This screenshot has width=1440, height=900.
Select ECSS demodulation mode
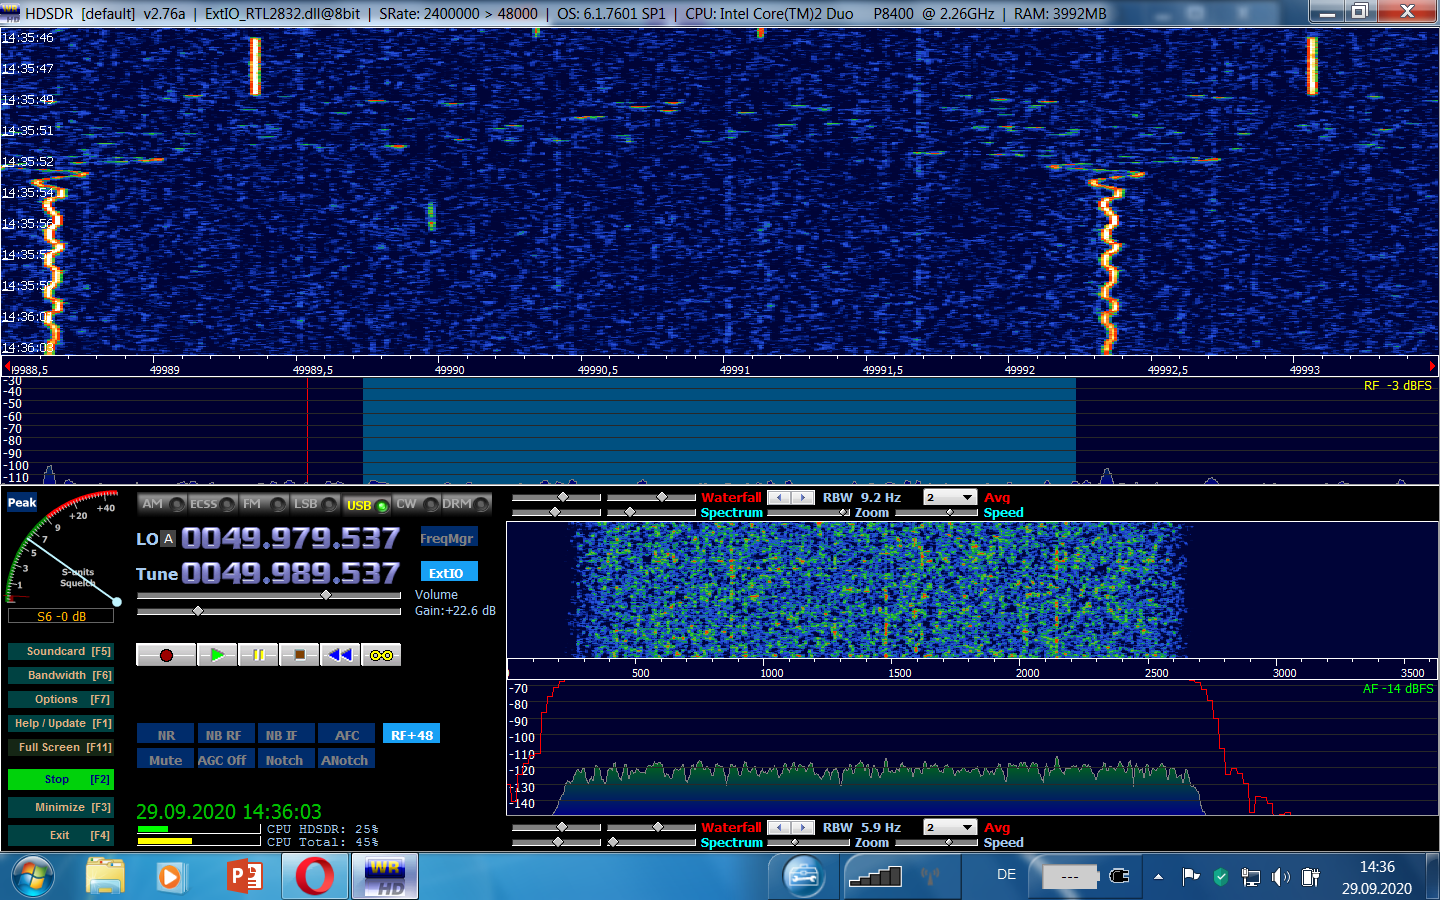click(212, 504)
